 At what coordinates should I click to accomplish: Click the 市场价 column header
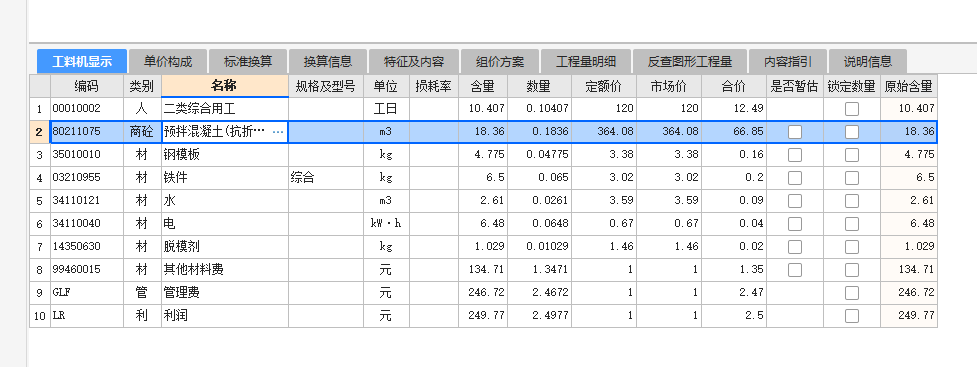point(669,86)
